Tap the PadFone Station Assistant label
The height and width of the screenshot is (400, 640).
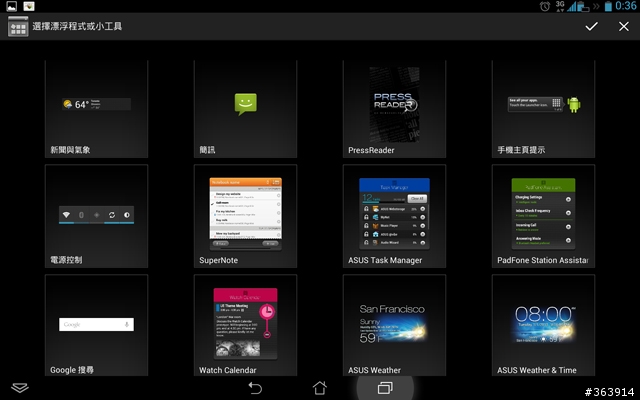click(543, 260)
